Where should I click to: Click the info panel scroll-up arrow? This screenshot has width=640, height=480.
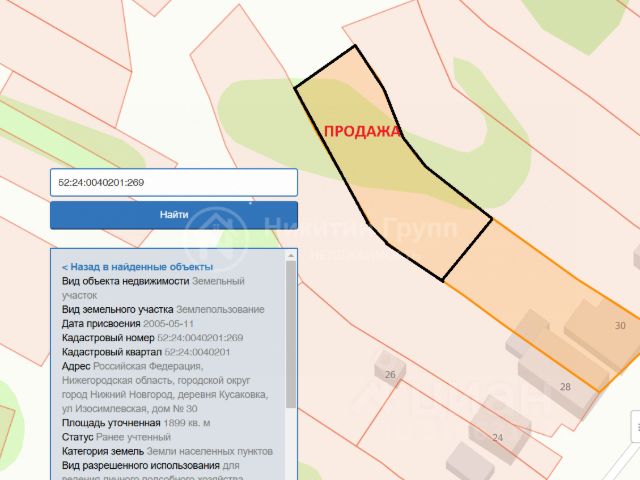[291, 256]
